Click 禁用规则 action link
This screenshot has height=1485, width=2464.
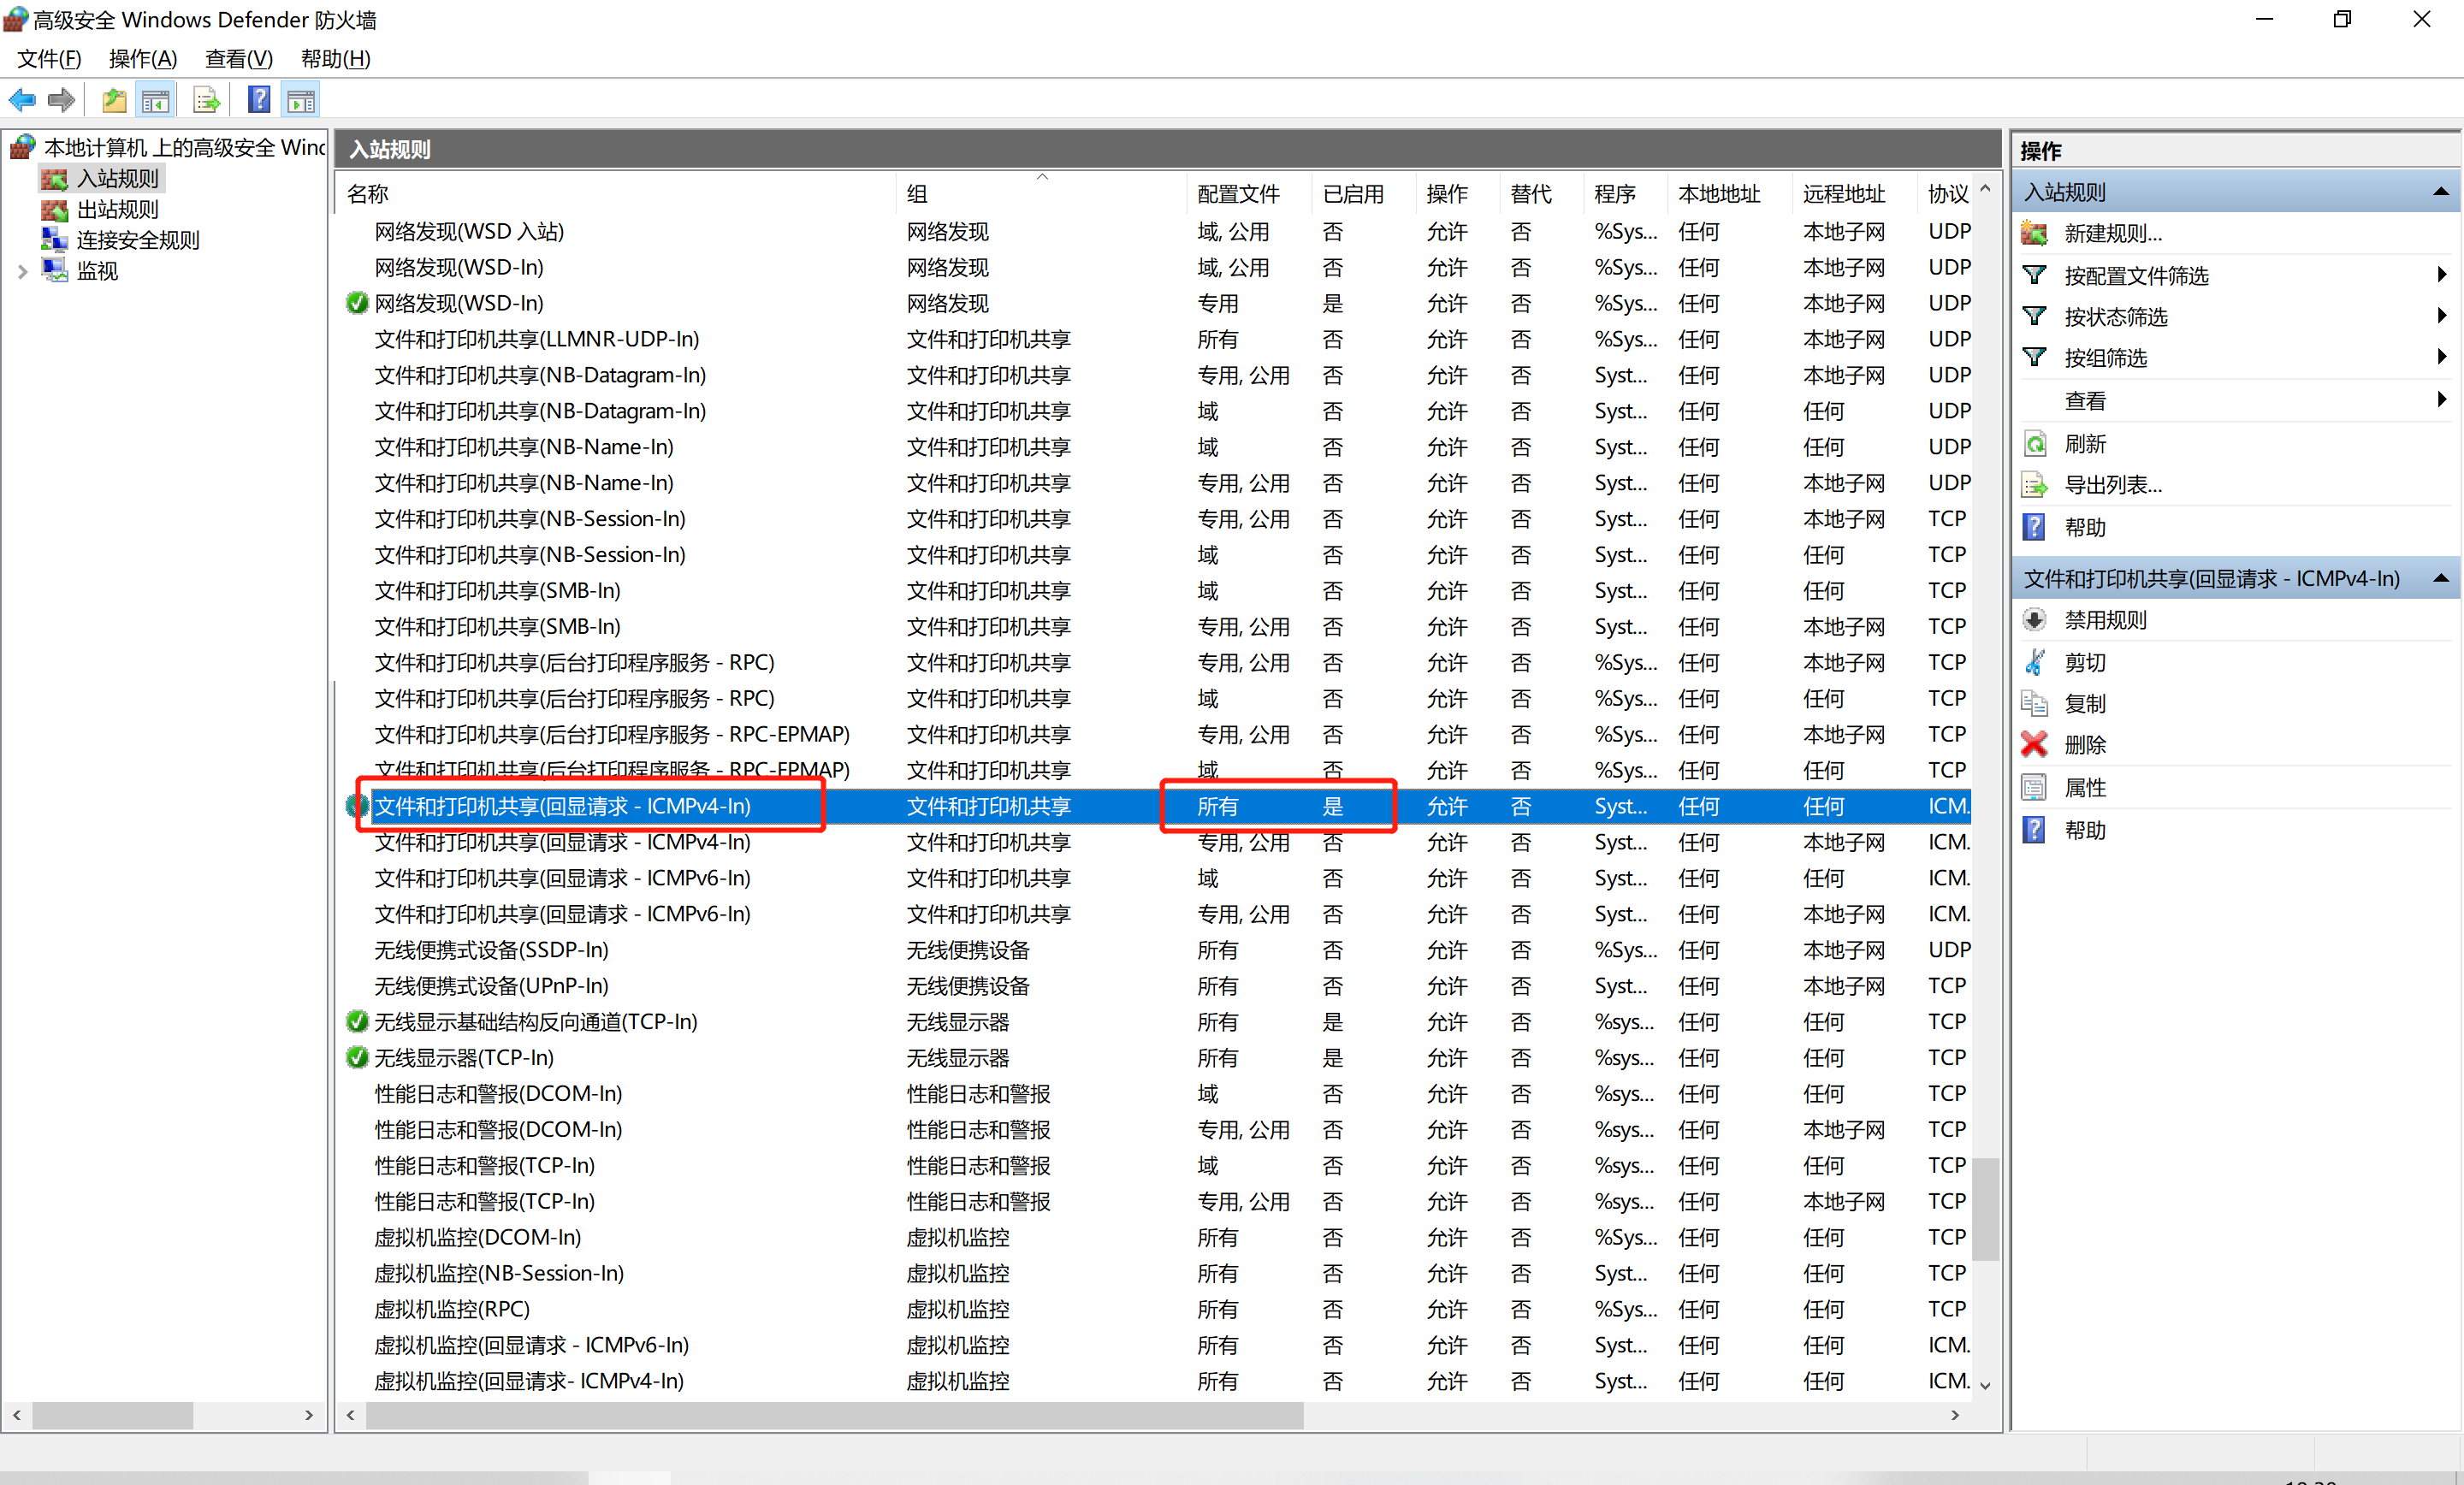coord(2105,620)
